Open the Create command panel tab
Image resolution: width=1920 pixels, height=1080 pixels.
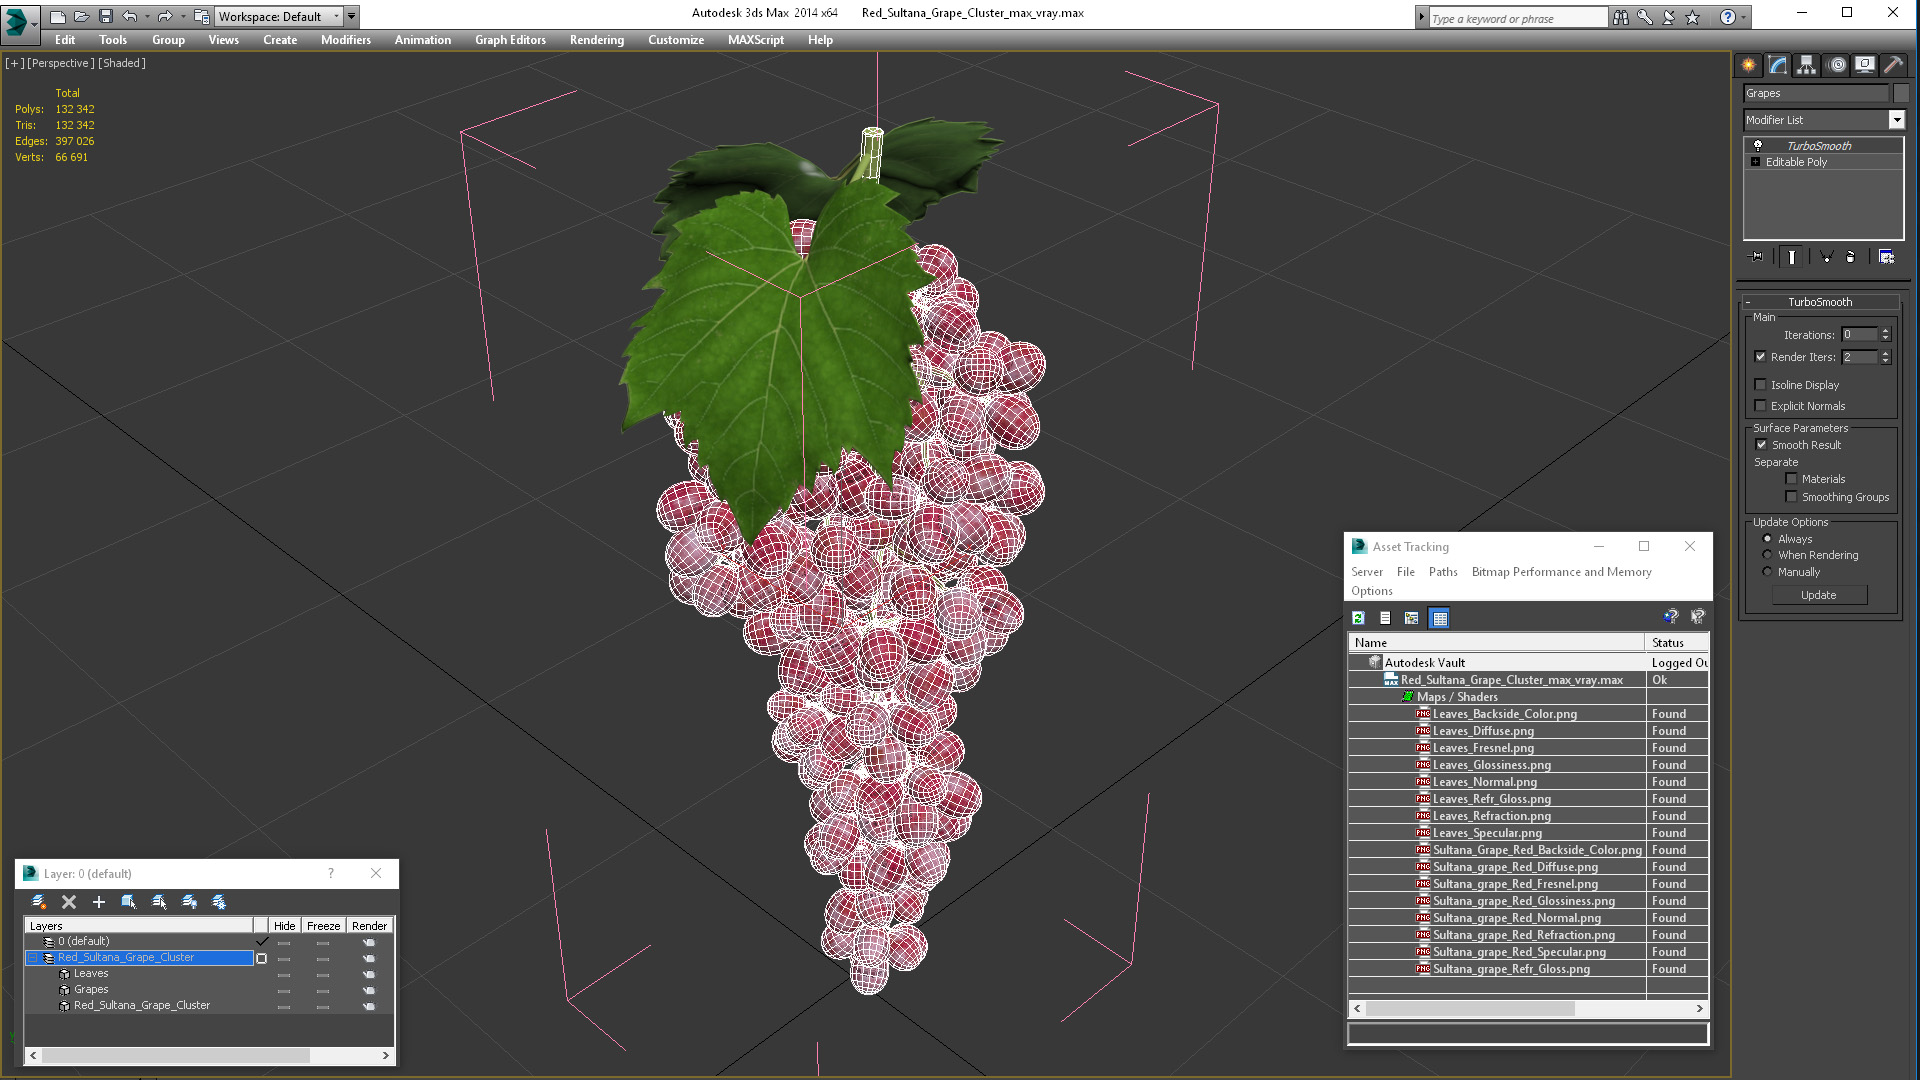(x=1748, y=65)
